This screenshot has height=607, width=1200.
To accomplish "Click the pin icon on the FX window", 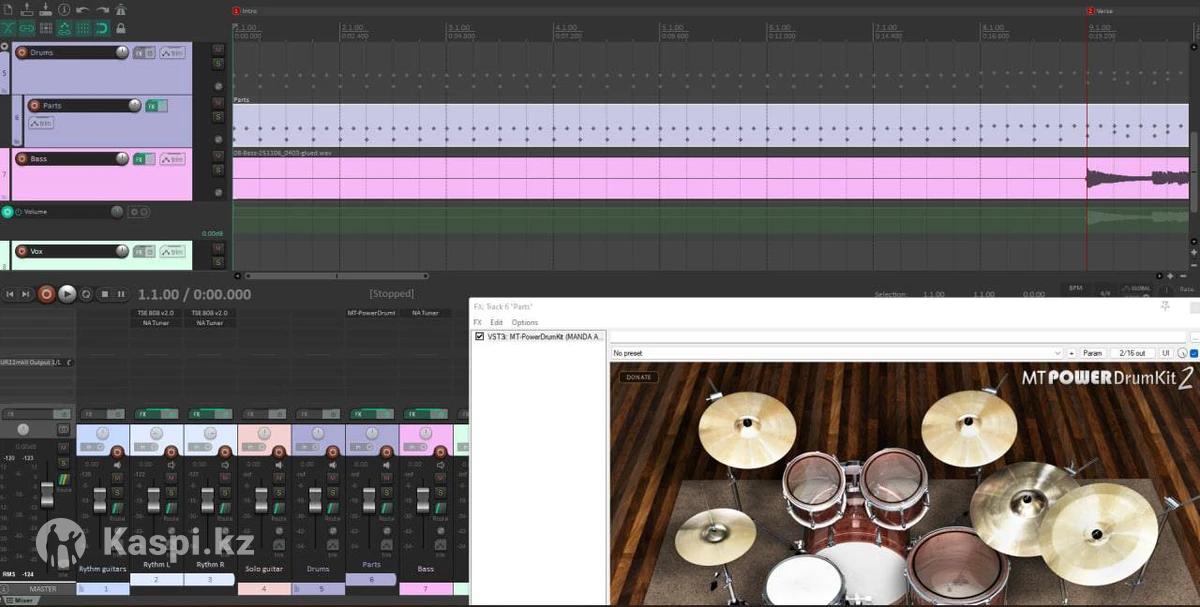I will click(x=1163, y=305).
